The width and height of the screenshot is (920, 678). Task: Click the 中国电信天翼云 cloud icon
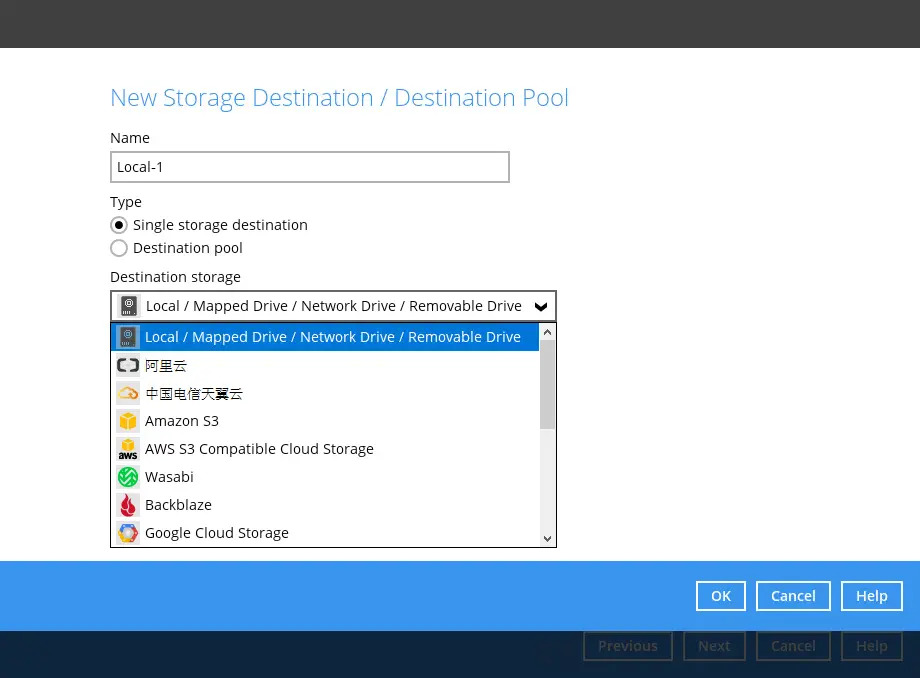[127, 393]
